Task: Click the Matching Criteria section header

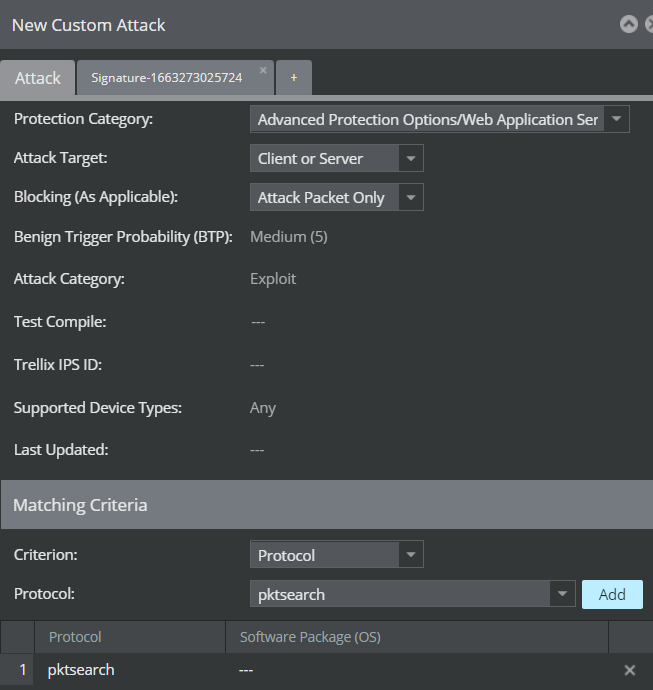Action: click(x=326, y=505)
